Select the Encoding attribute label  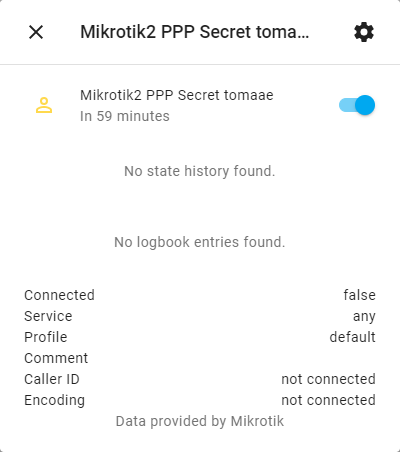[54, 400]
